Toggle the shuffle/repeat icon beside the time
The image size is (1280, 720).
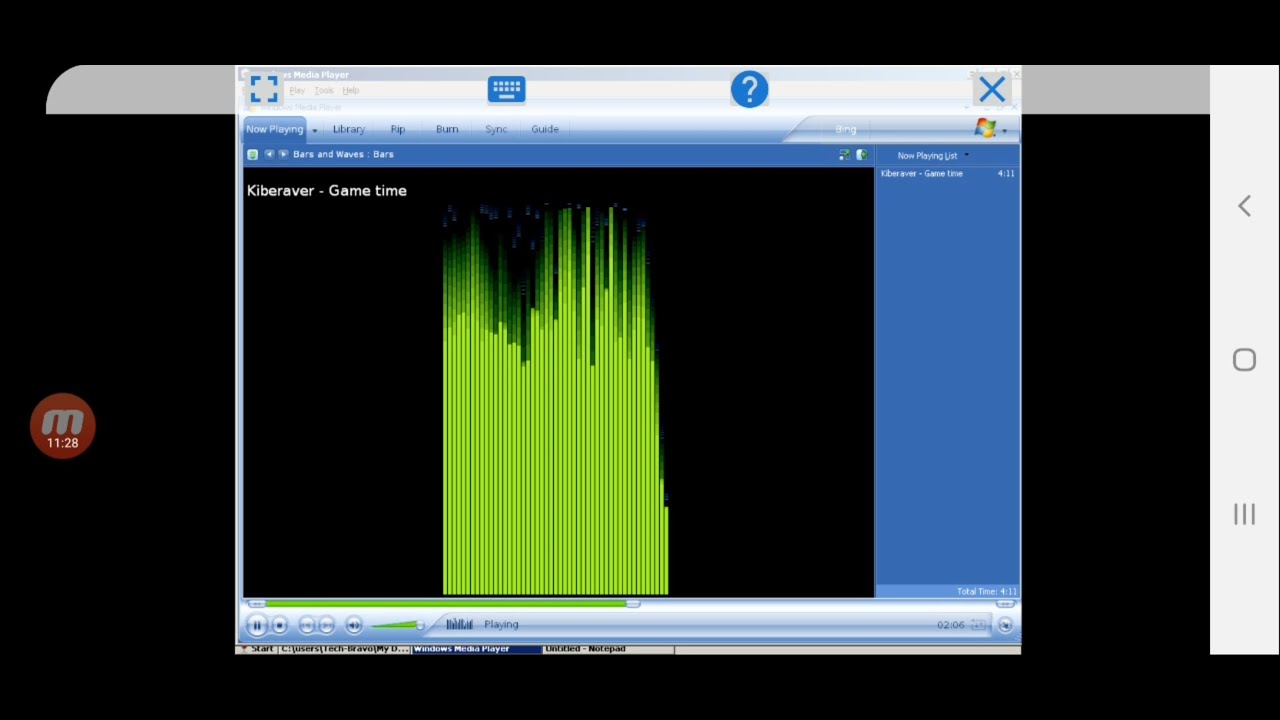coord(979,625)
